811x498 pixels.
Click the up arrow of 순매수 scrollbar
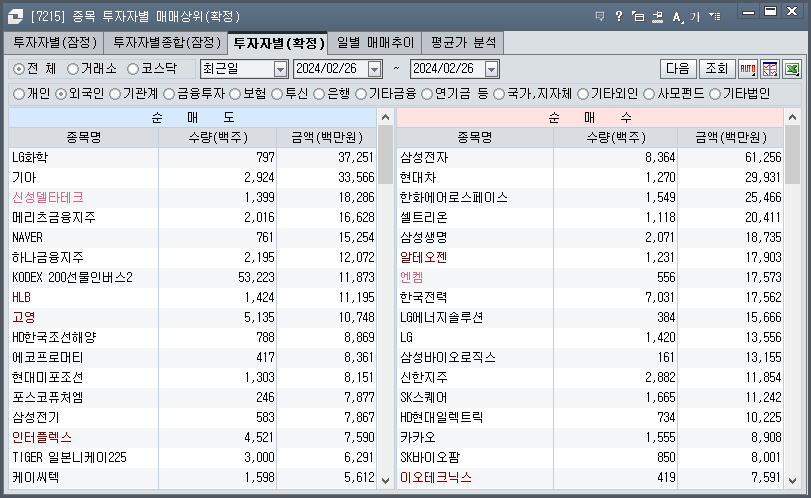tap(792, 117)
